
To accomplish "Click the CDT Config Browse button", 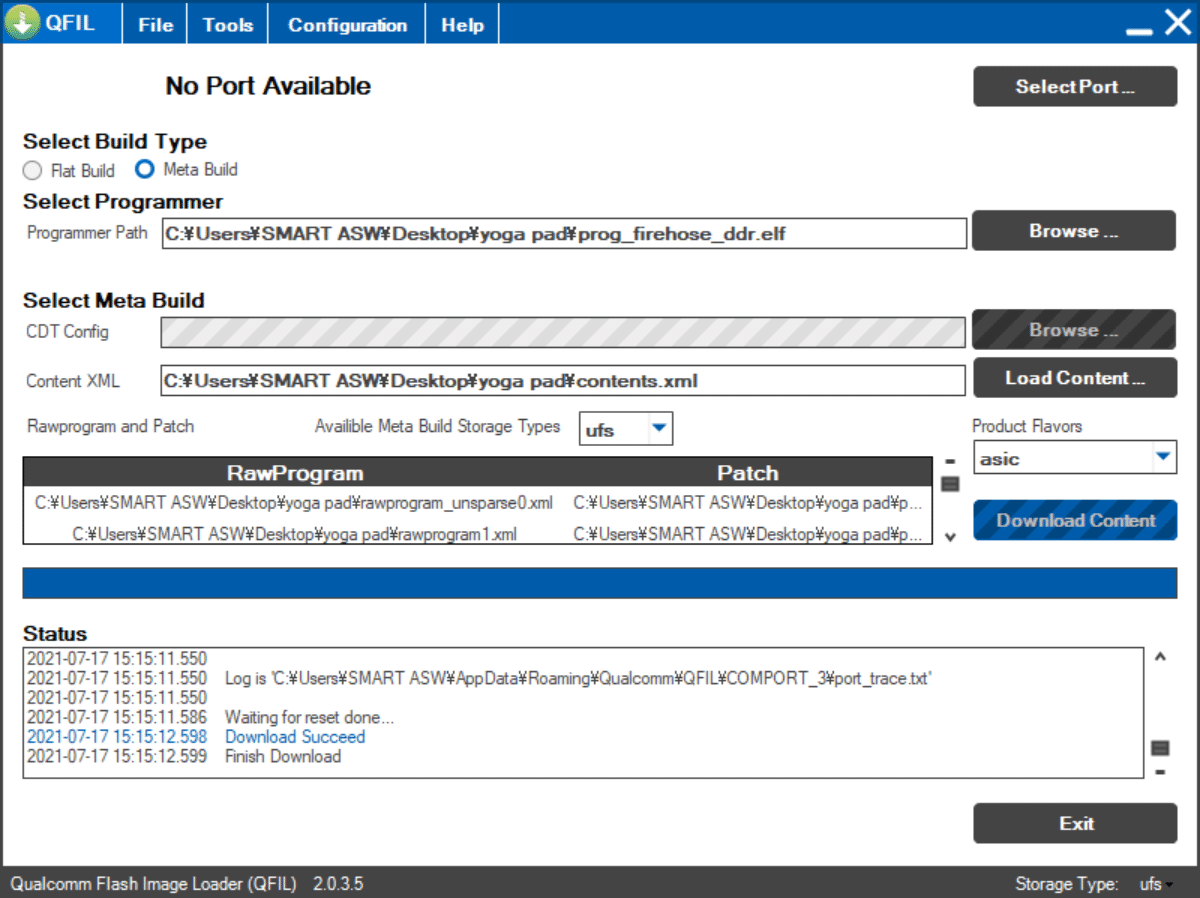I will tap(1074, 329).
